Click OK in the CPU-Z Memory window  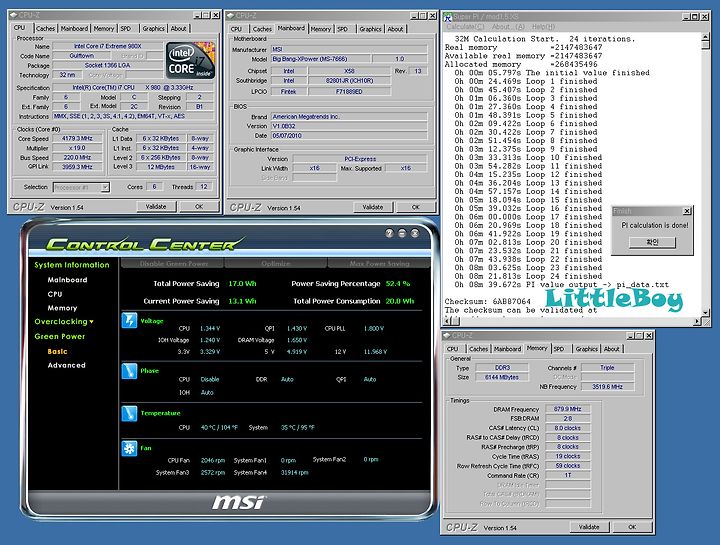coord(632,527)
